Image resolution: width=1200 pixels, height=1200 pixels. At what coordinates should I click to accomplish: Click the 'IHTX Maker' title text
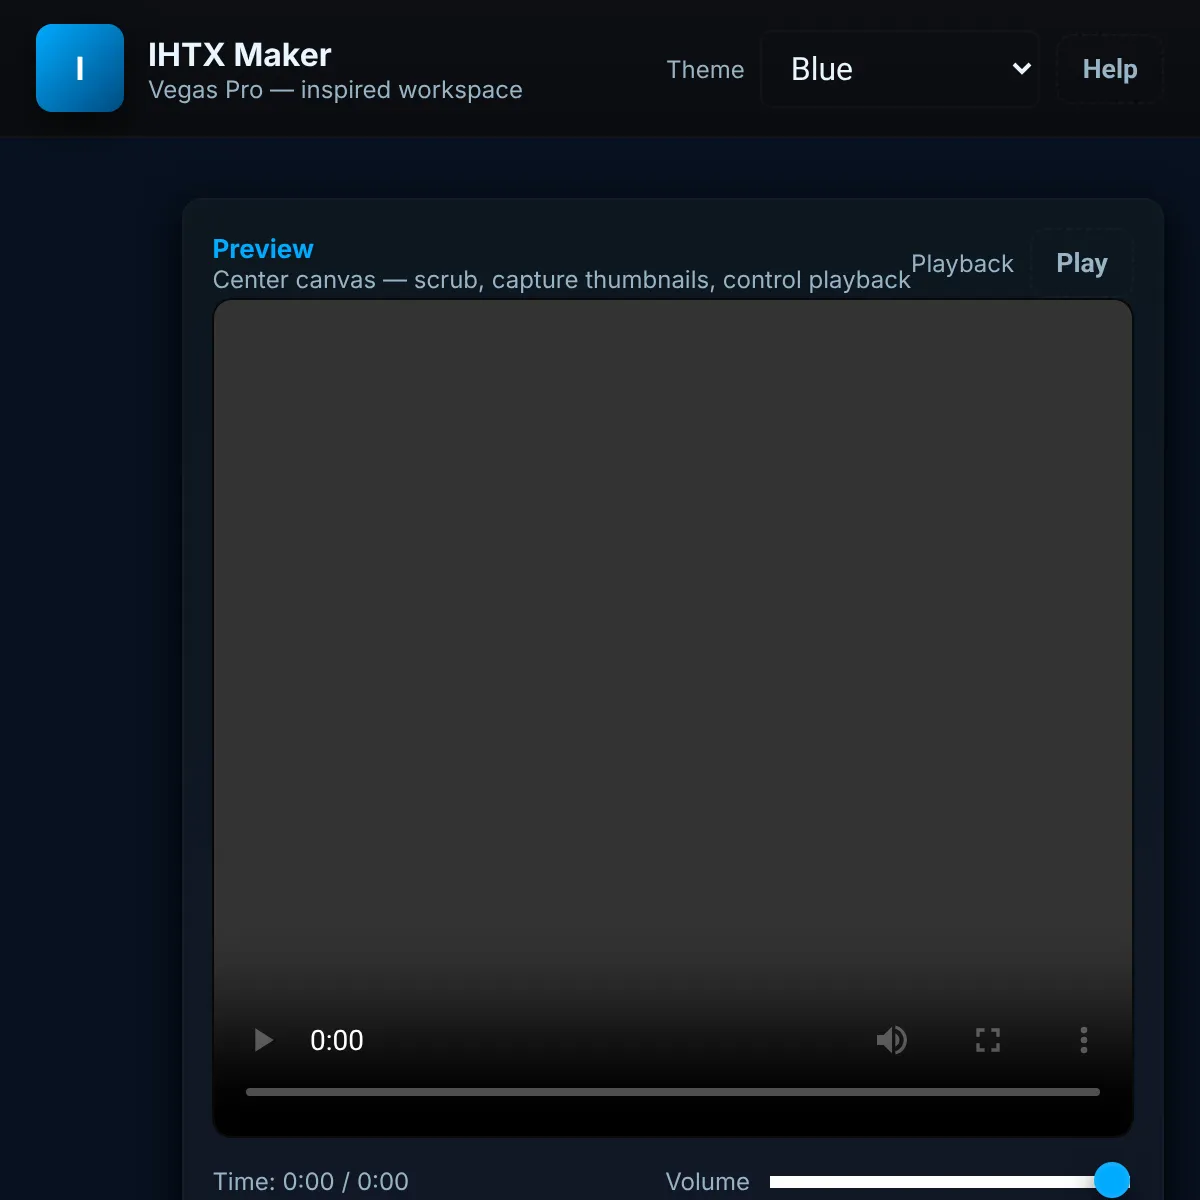(239, 54)
